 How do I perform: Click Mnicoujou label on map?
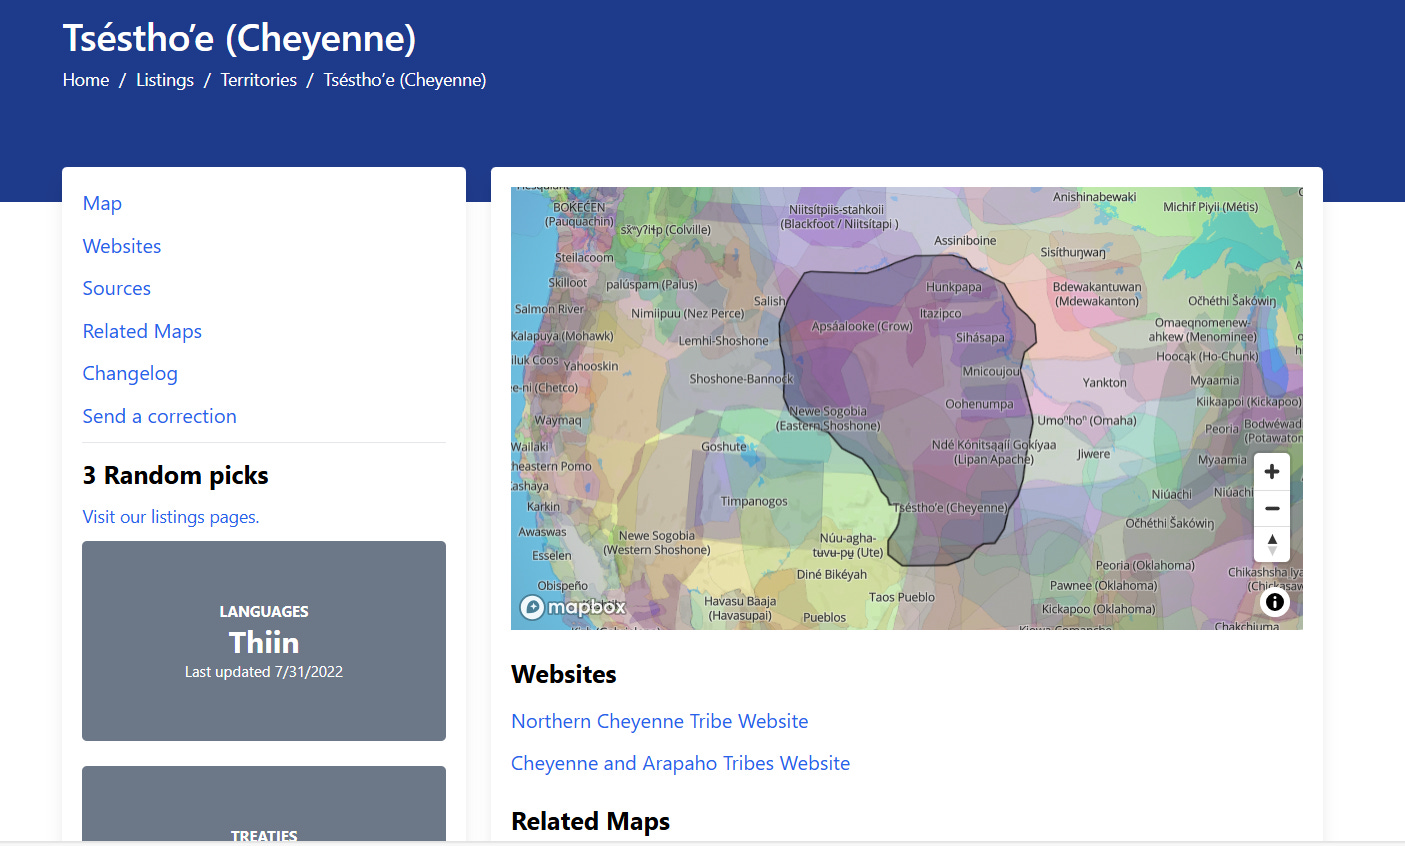click(992, 371)
